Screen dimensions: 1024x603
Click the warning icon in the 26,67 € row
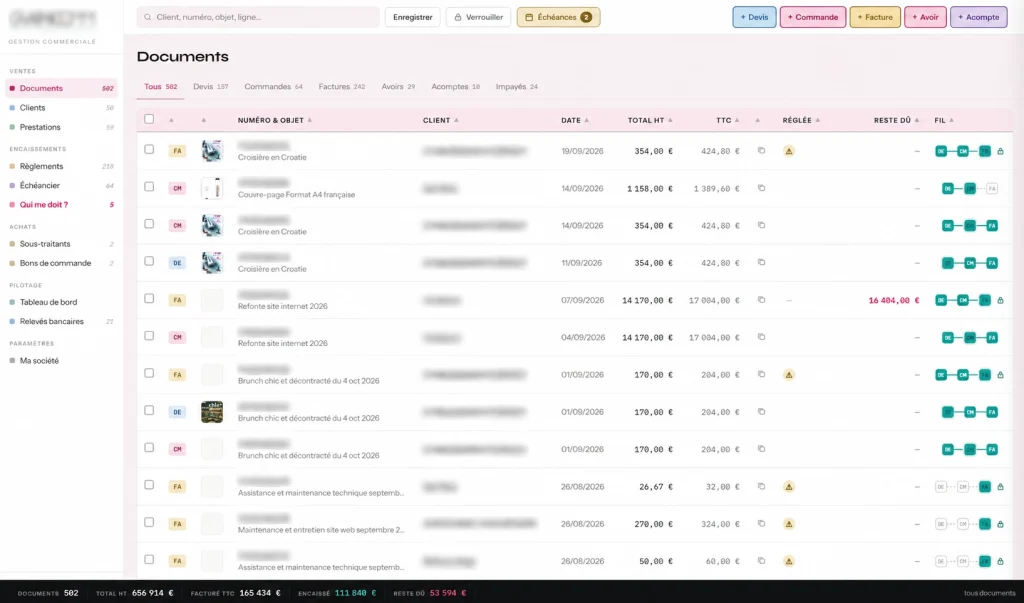click(x=789, y=487)
